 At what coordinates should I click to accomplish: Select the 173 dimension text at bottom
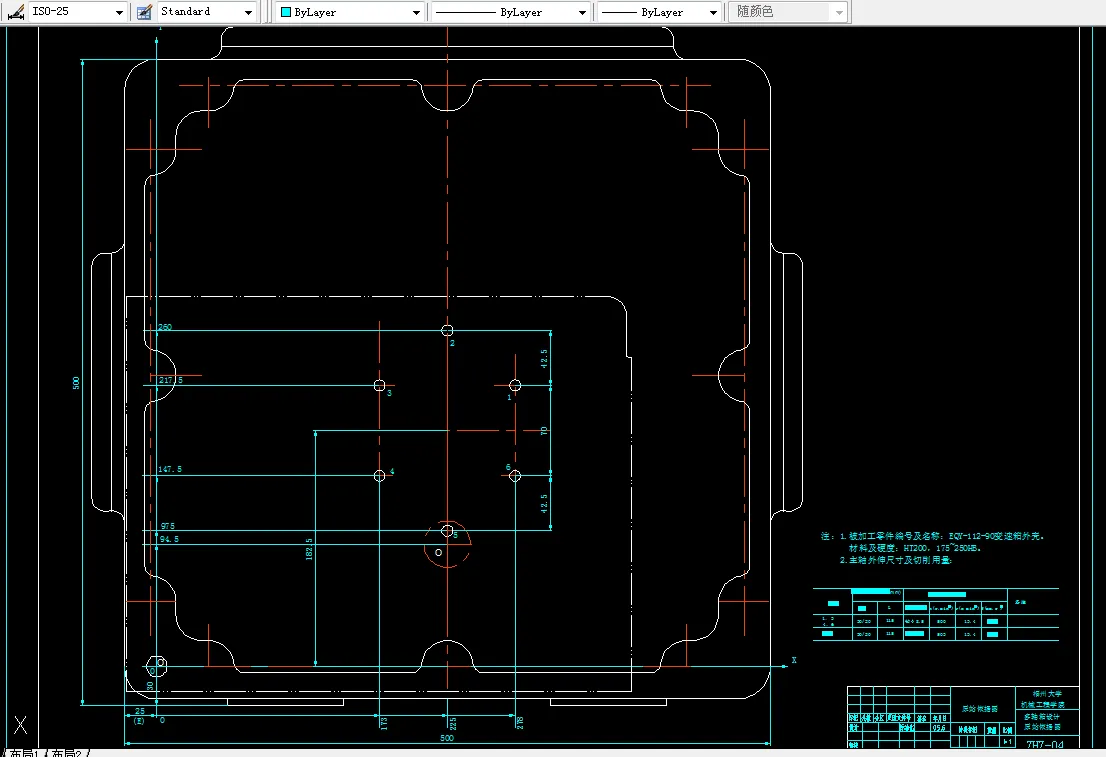[384, 722]
